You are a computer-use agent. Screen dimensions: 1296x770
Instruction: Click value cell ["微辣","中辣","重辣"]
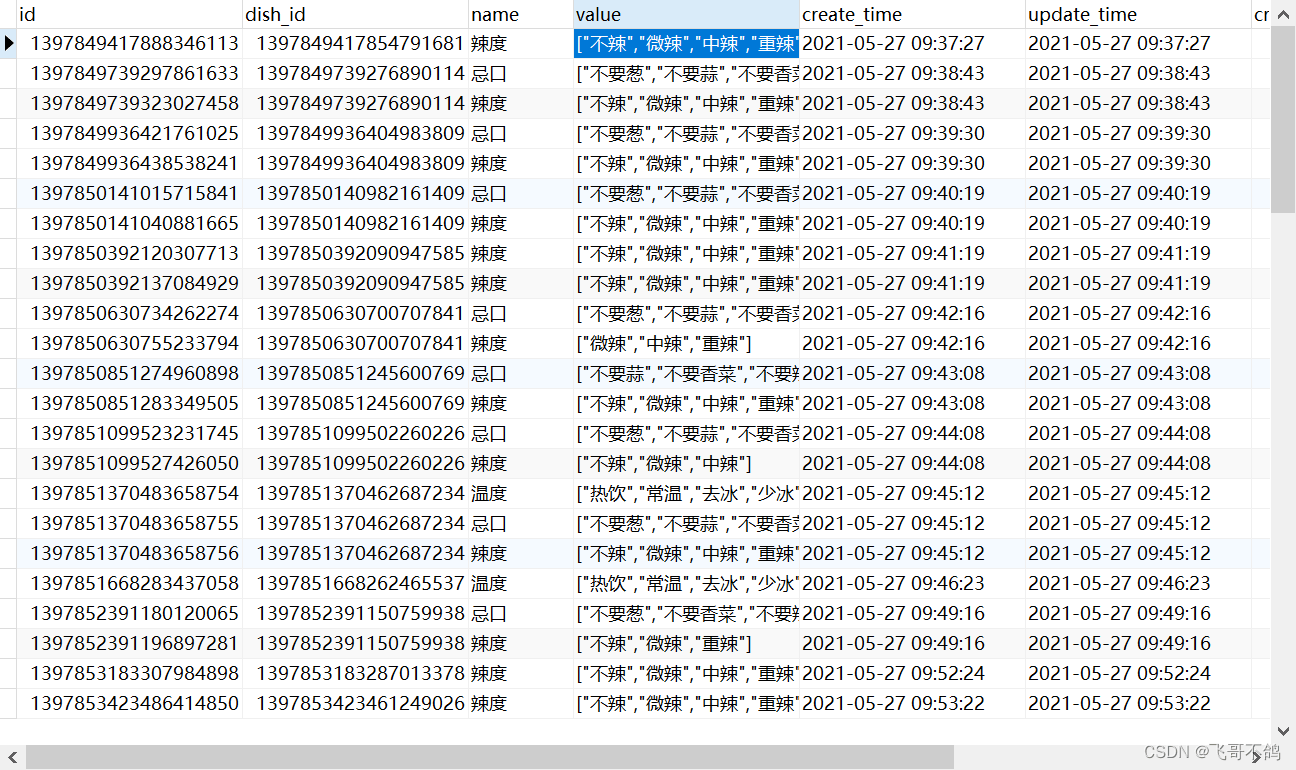point(686,343)
